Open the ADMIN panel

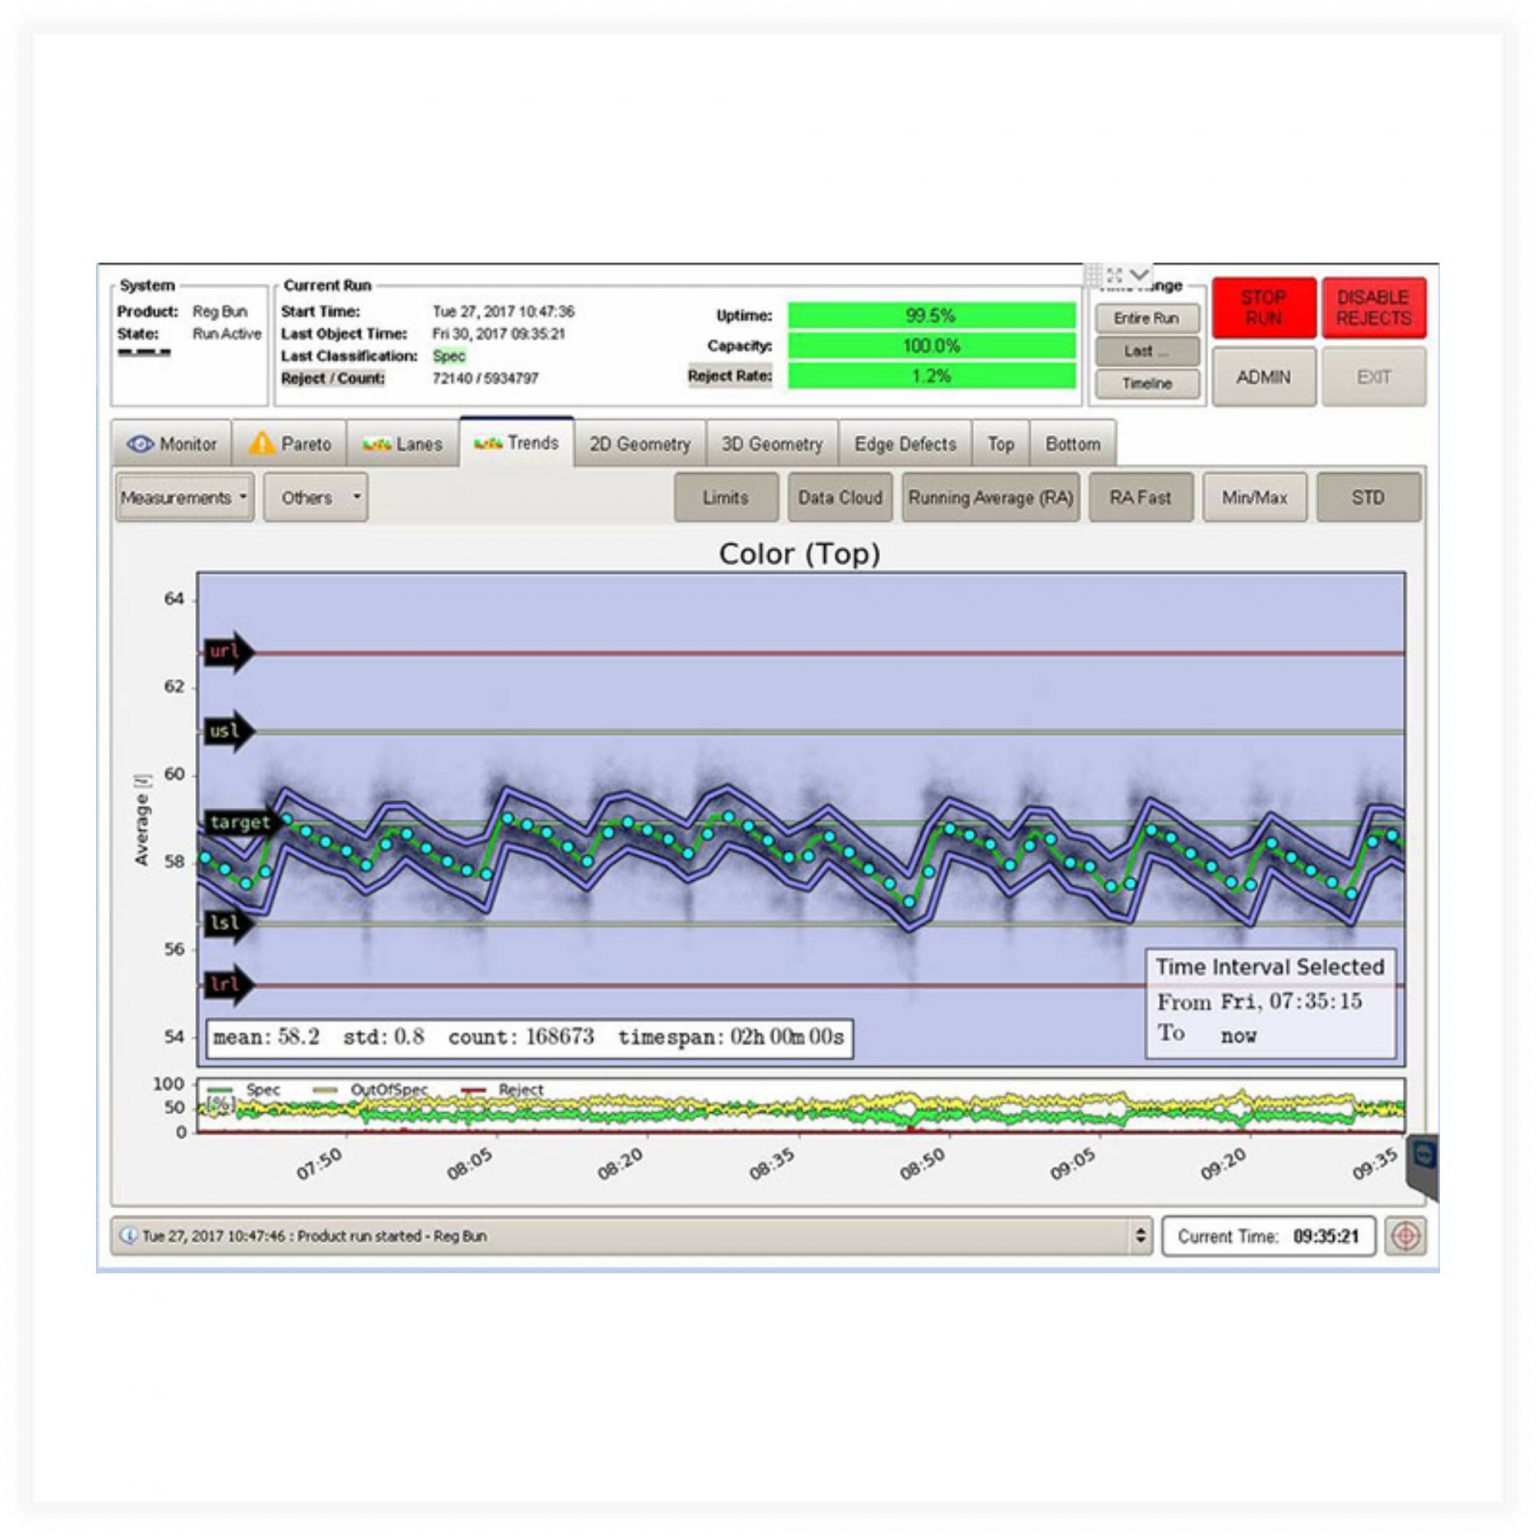tap(1264, 377)
